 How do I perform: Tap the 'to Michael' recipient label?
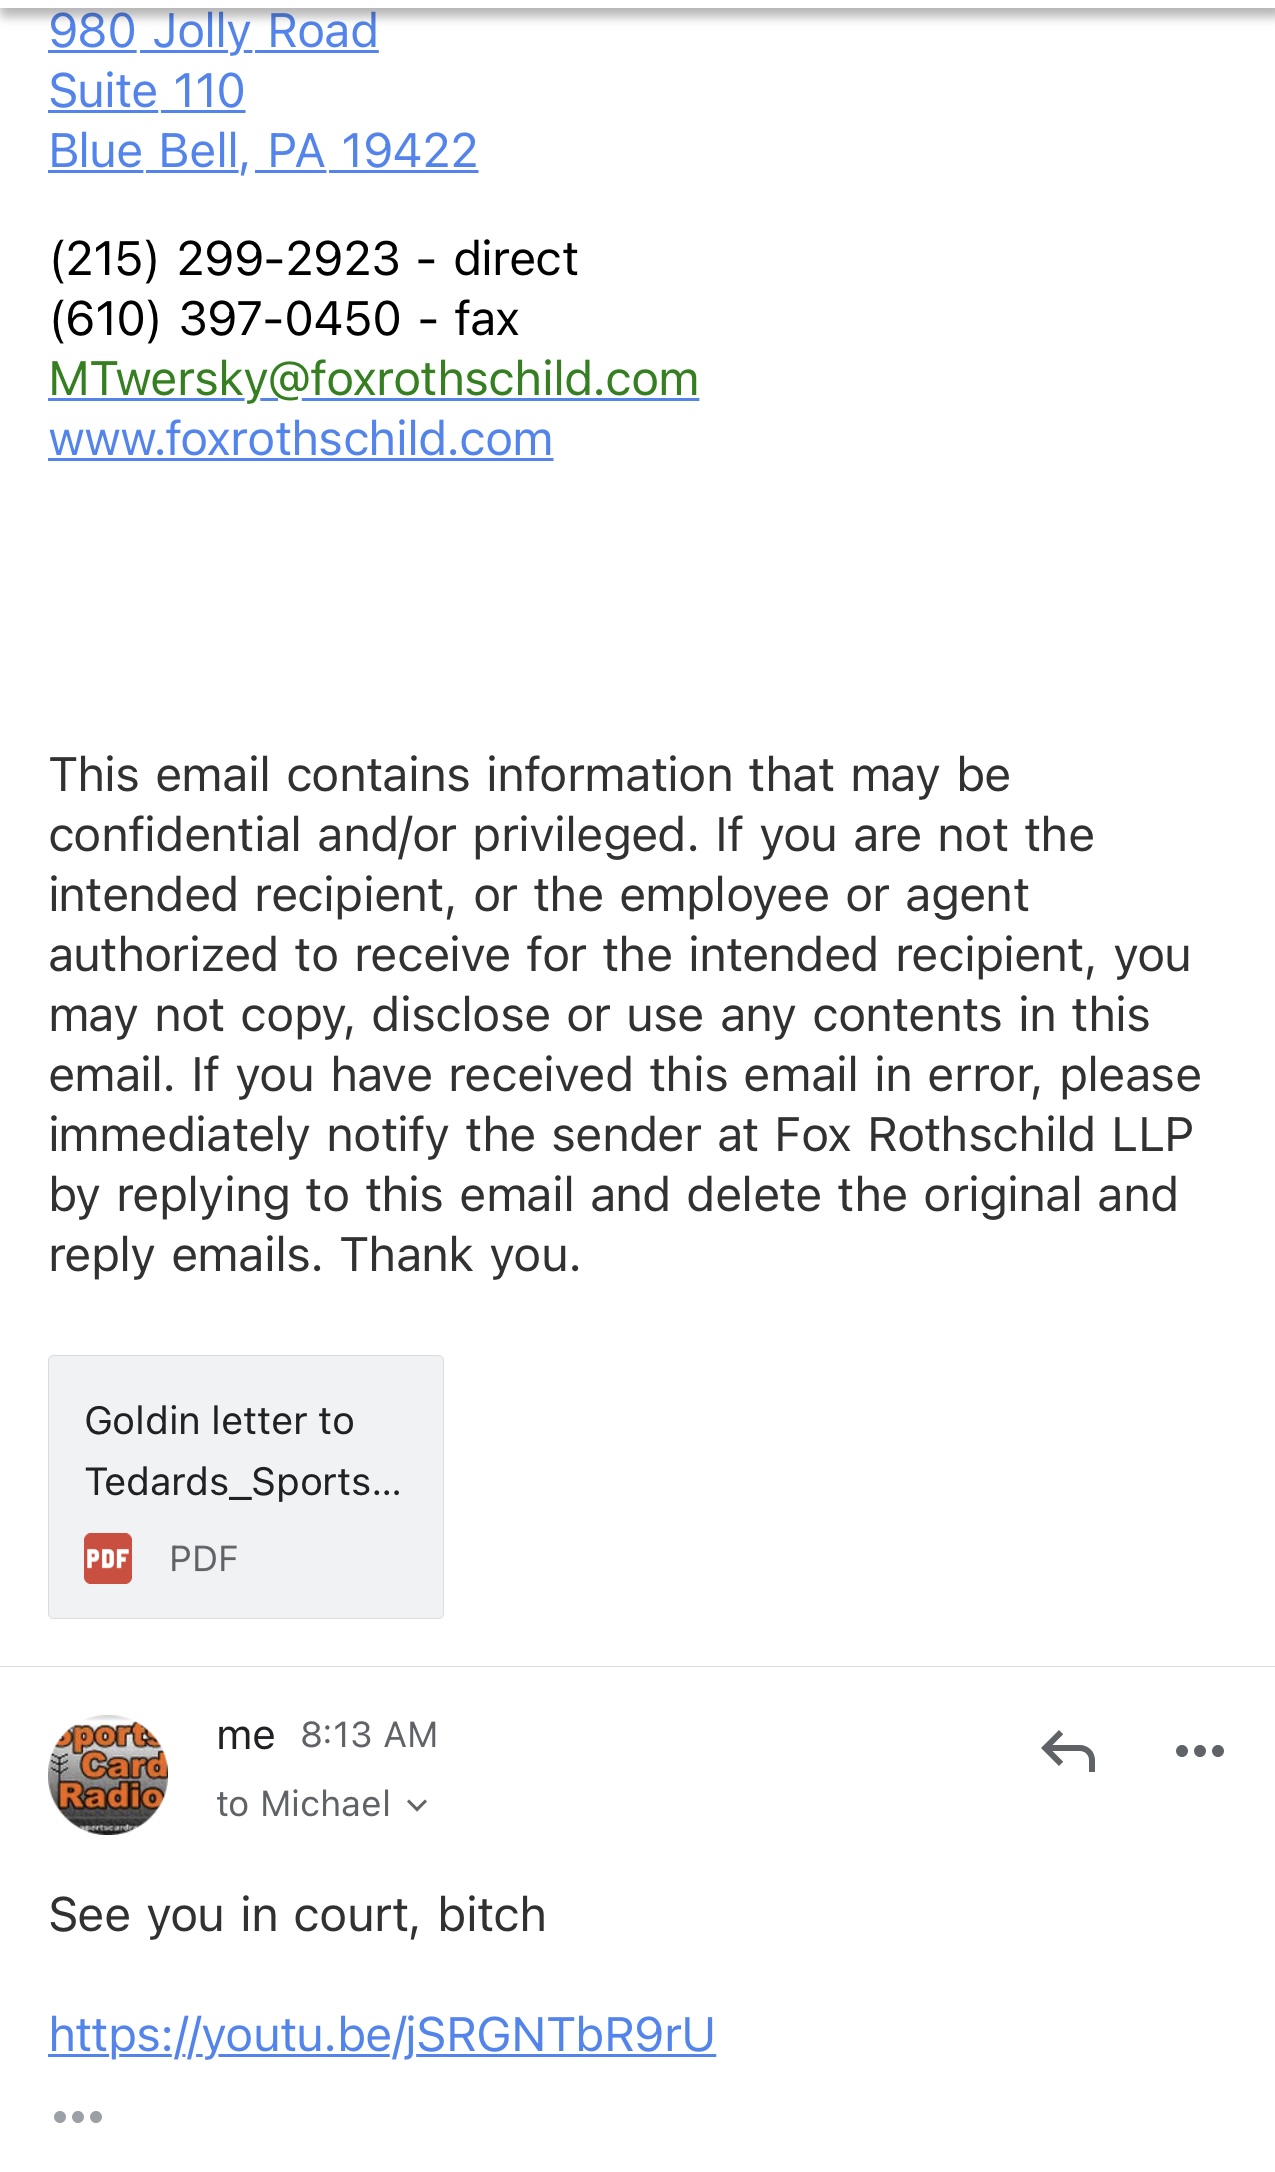[x=302, y=1805]
